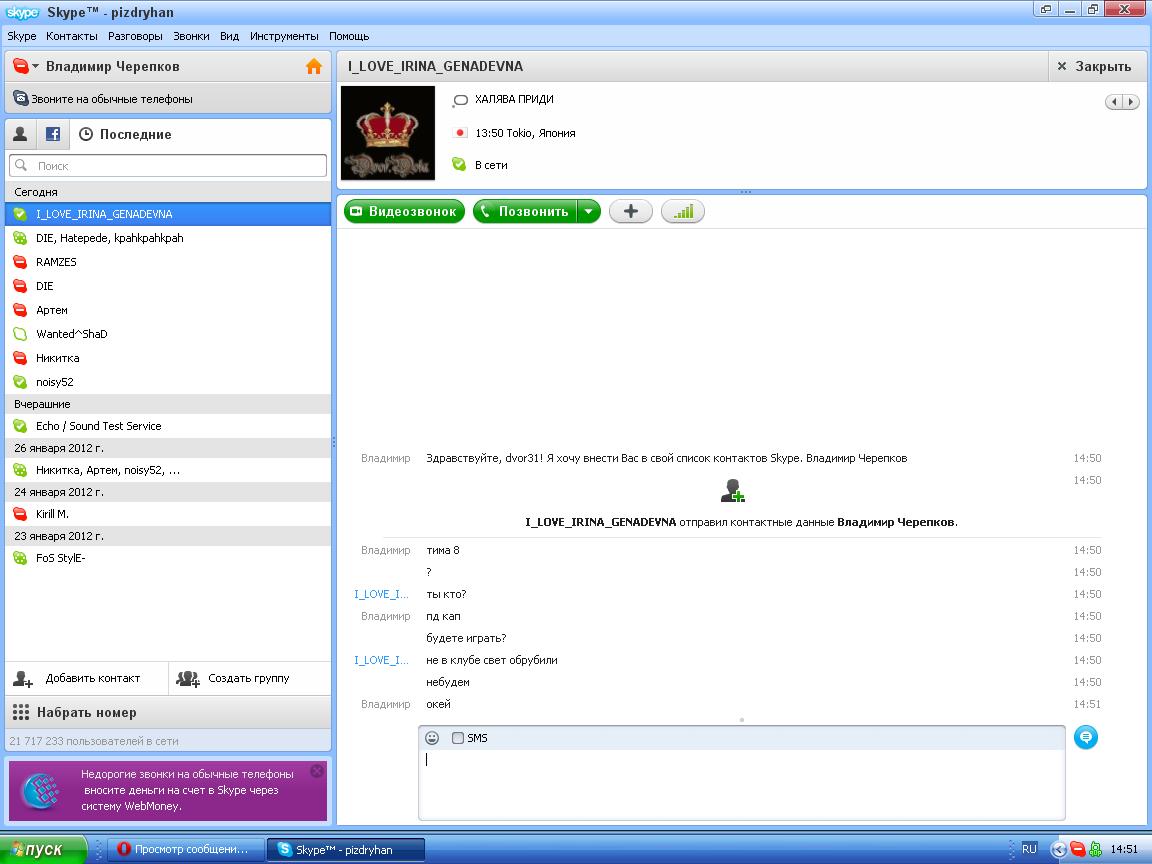Image resolution: width=1152 pixels, height=864 pixels.
Task: Close the WebMoney advertisement banner
Action: pyautogui.click(x=317, y=771)
